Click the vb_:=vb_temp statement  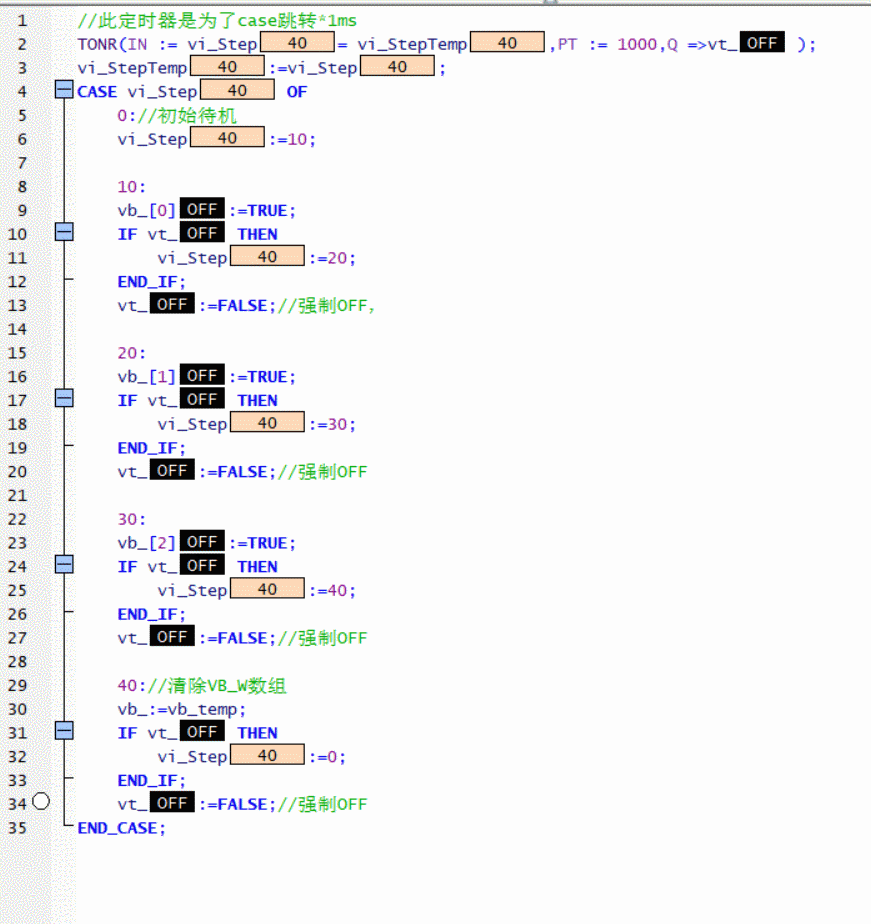pos(180,709)
